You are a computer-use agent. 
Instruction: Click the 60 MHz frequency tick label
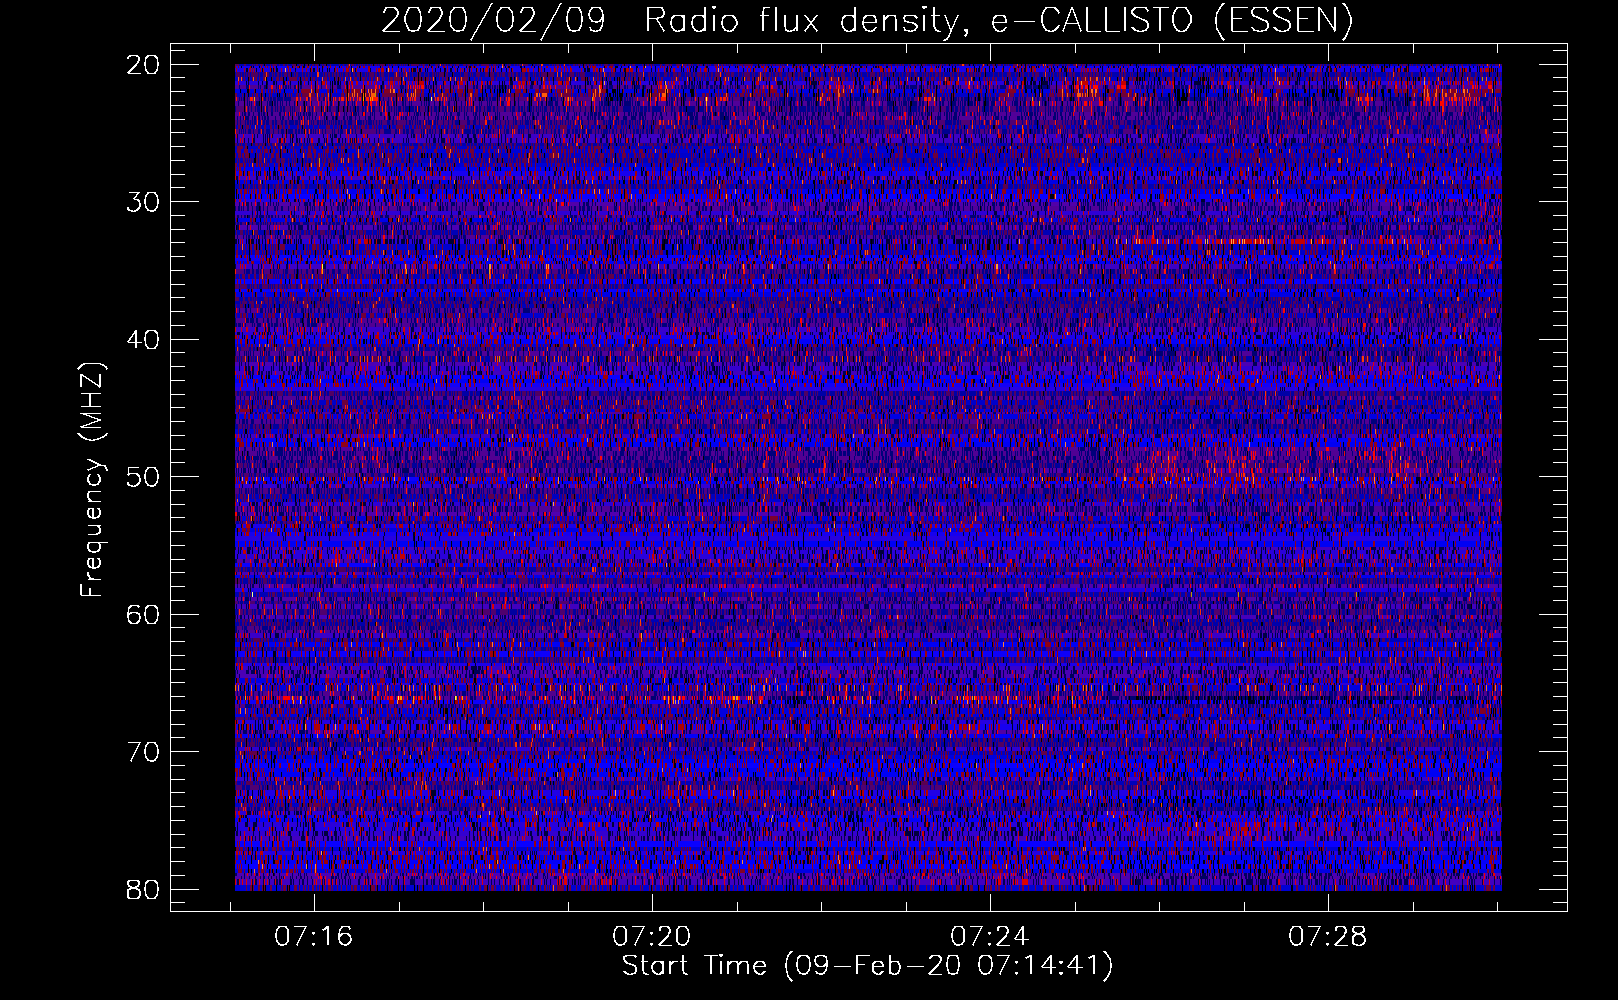144,614
